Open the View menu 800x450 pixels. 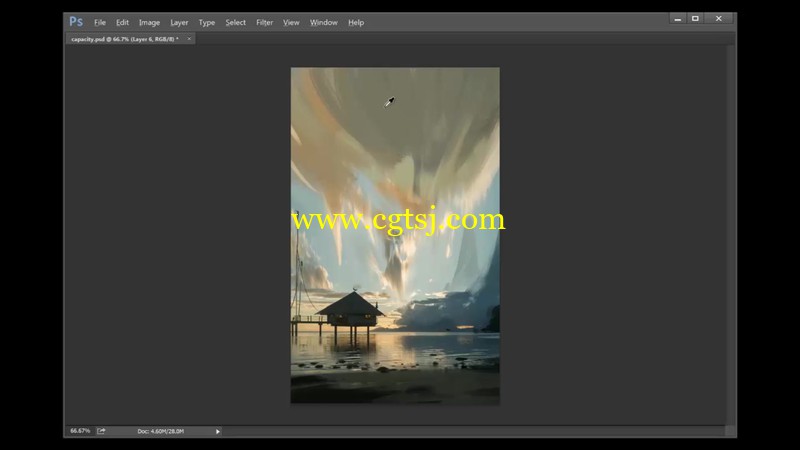pos(291,22)
